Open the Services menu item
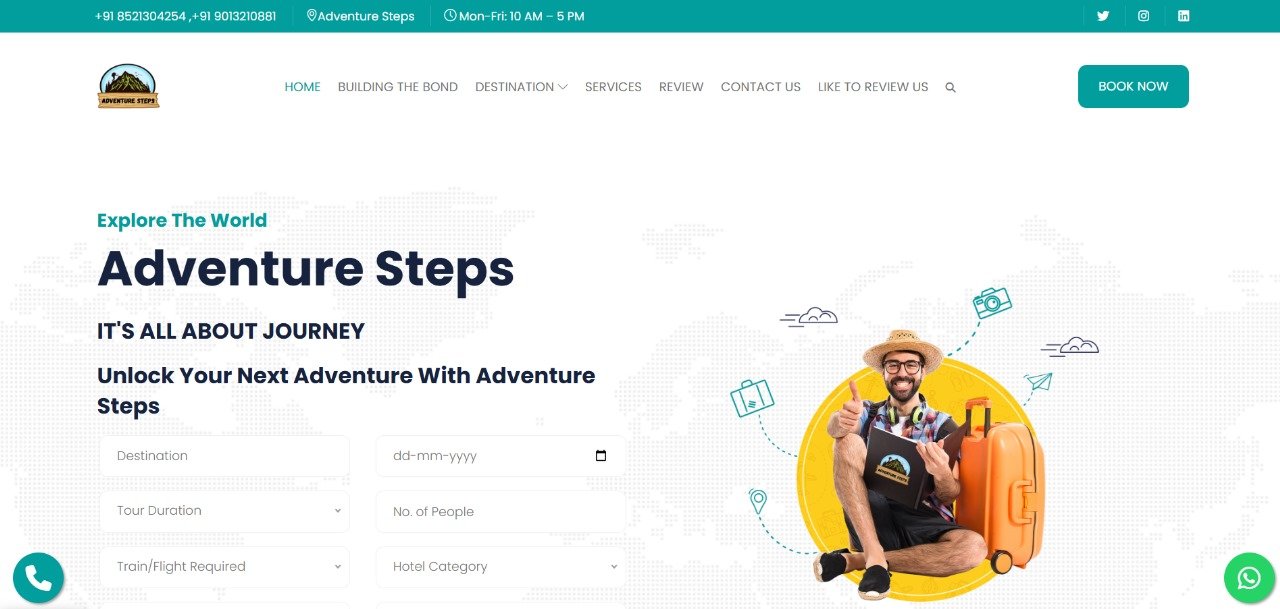The width and height of the screenshot is (1280, 609). (613, 87)
